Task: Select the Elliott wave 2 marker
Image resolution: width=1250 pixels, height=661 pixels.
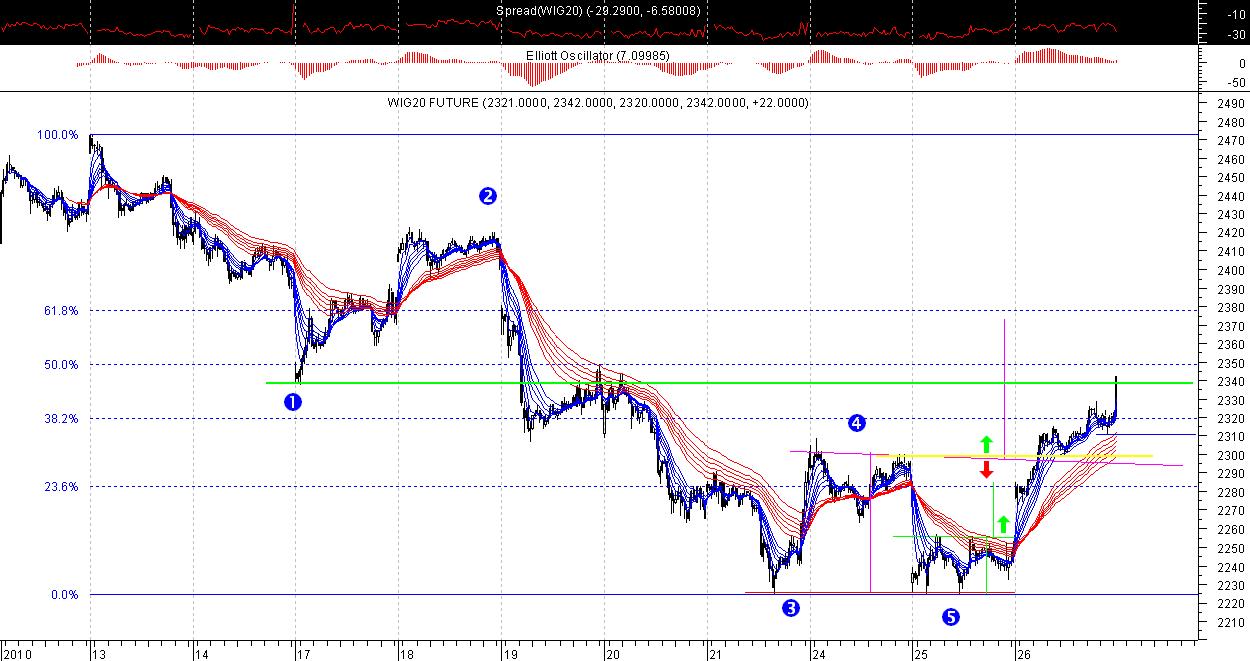Action: tap(487, 196)
